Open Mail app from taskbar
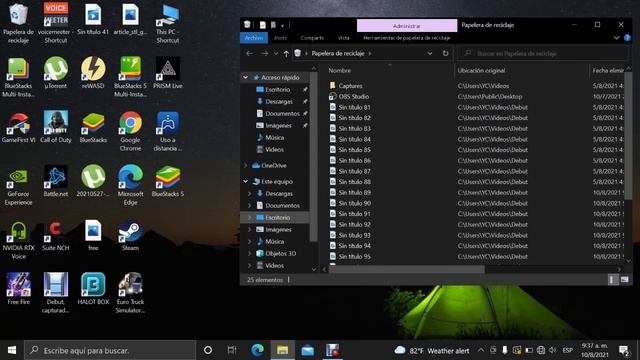640x360 pixels. [x=308, y=350]
